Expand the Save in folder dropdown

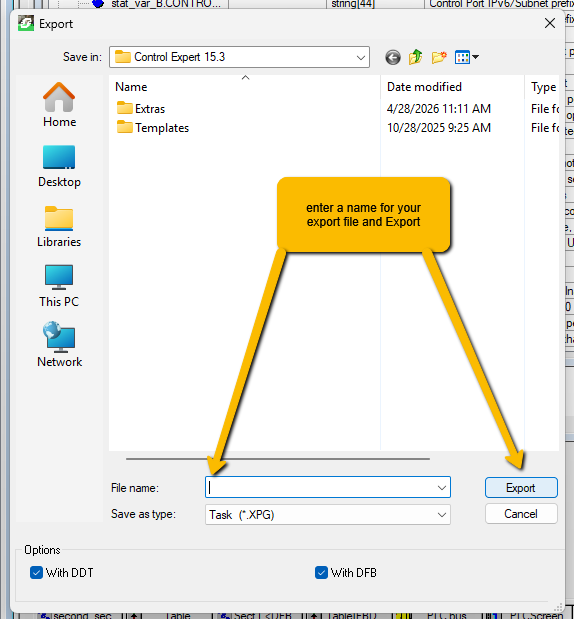pyautogui.click(x=360, y=58)
